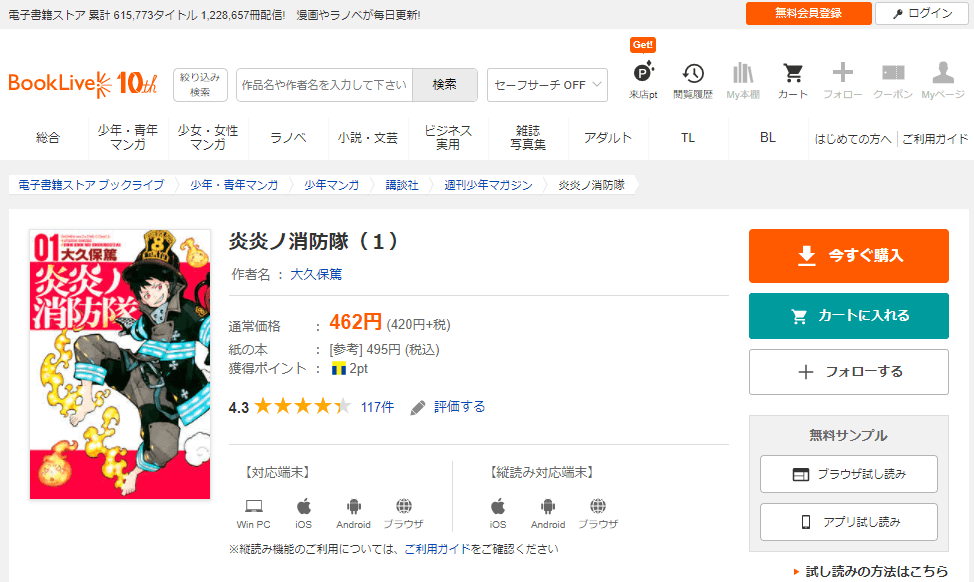
Task: Click author link 大久保篤
Action: tap(316, 274)
